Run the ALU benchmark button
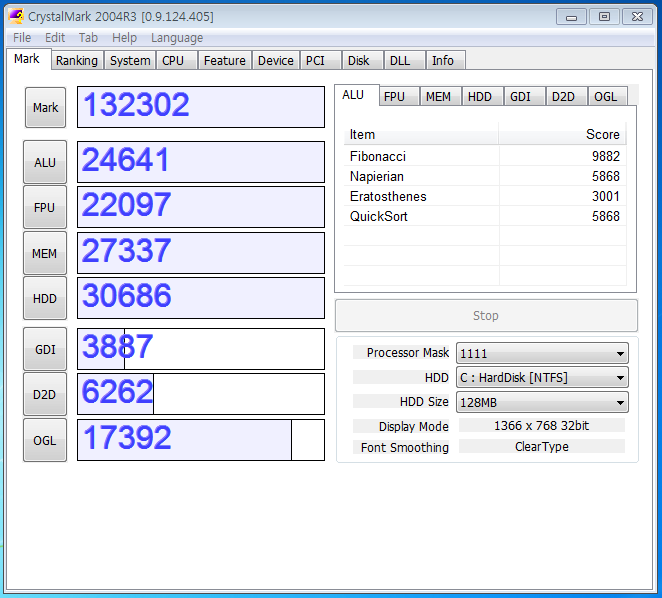662x598 pixels. 45,162
